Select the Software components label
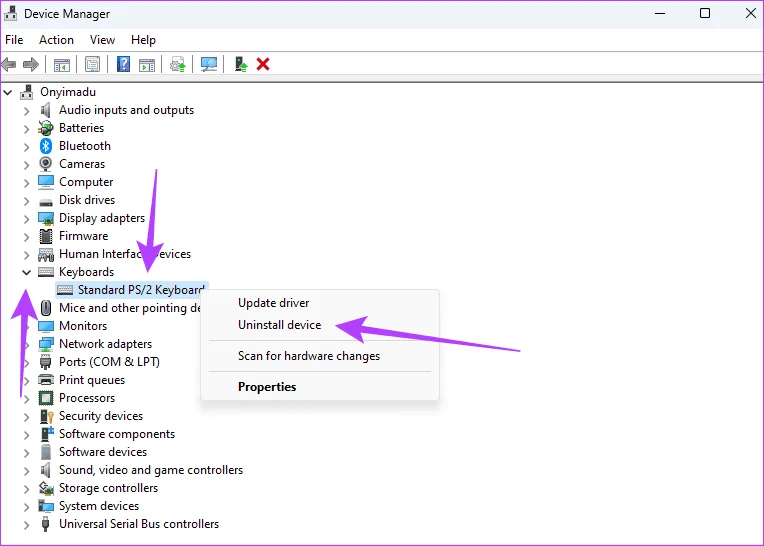The width and height of the screenshot is (764, 546). [116, 434]
